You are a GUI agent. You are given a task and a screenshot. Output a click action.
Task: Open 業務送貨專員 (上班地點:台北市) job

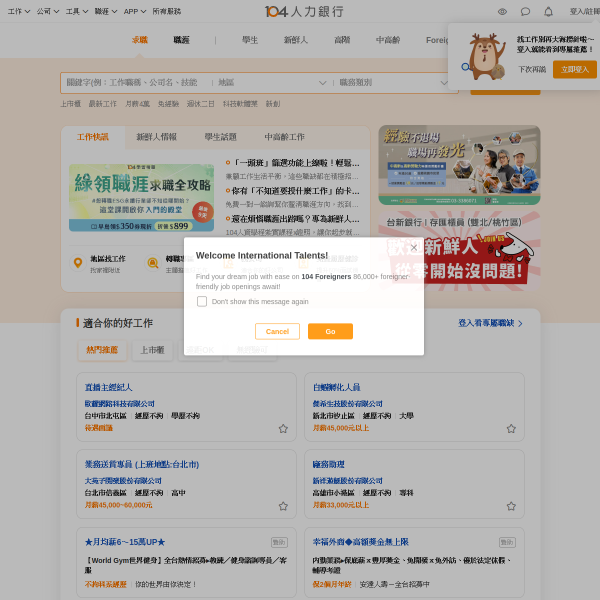(142, 464)
